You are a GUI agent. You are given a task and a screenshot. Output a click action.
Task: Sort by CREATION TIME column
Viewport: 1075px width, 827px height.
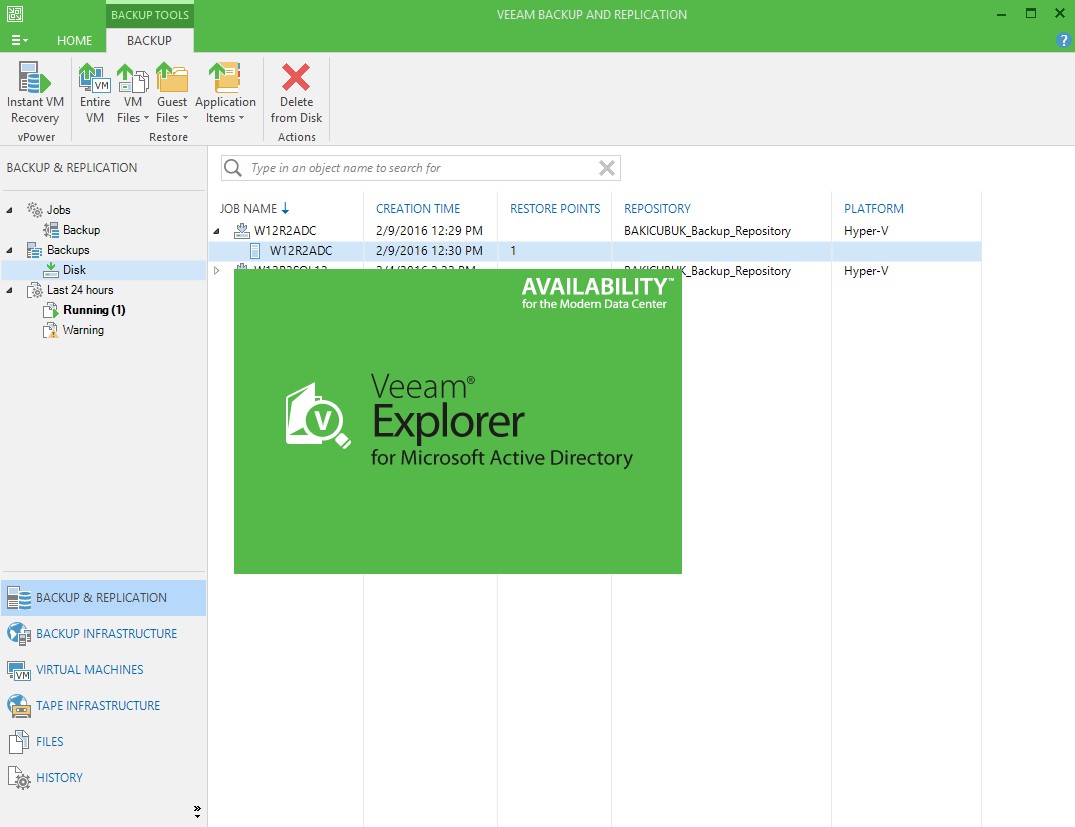(x=418, y=208)
